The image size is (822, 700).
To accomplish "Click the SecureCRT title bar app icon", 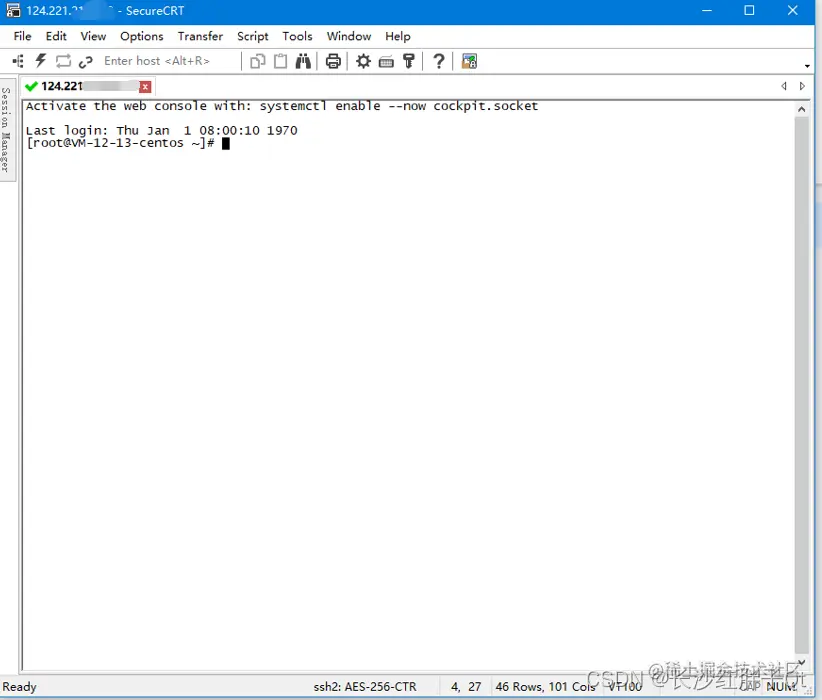I will 13,10.
